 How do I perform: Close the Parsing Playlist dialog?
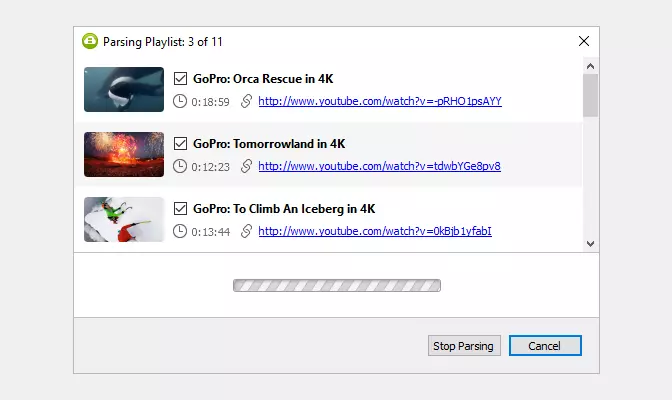(x=584, y=41)
